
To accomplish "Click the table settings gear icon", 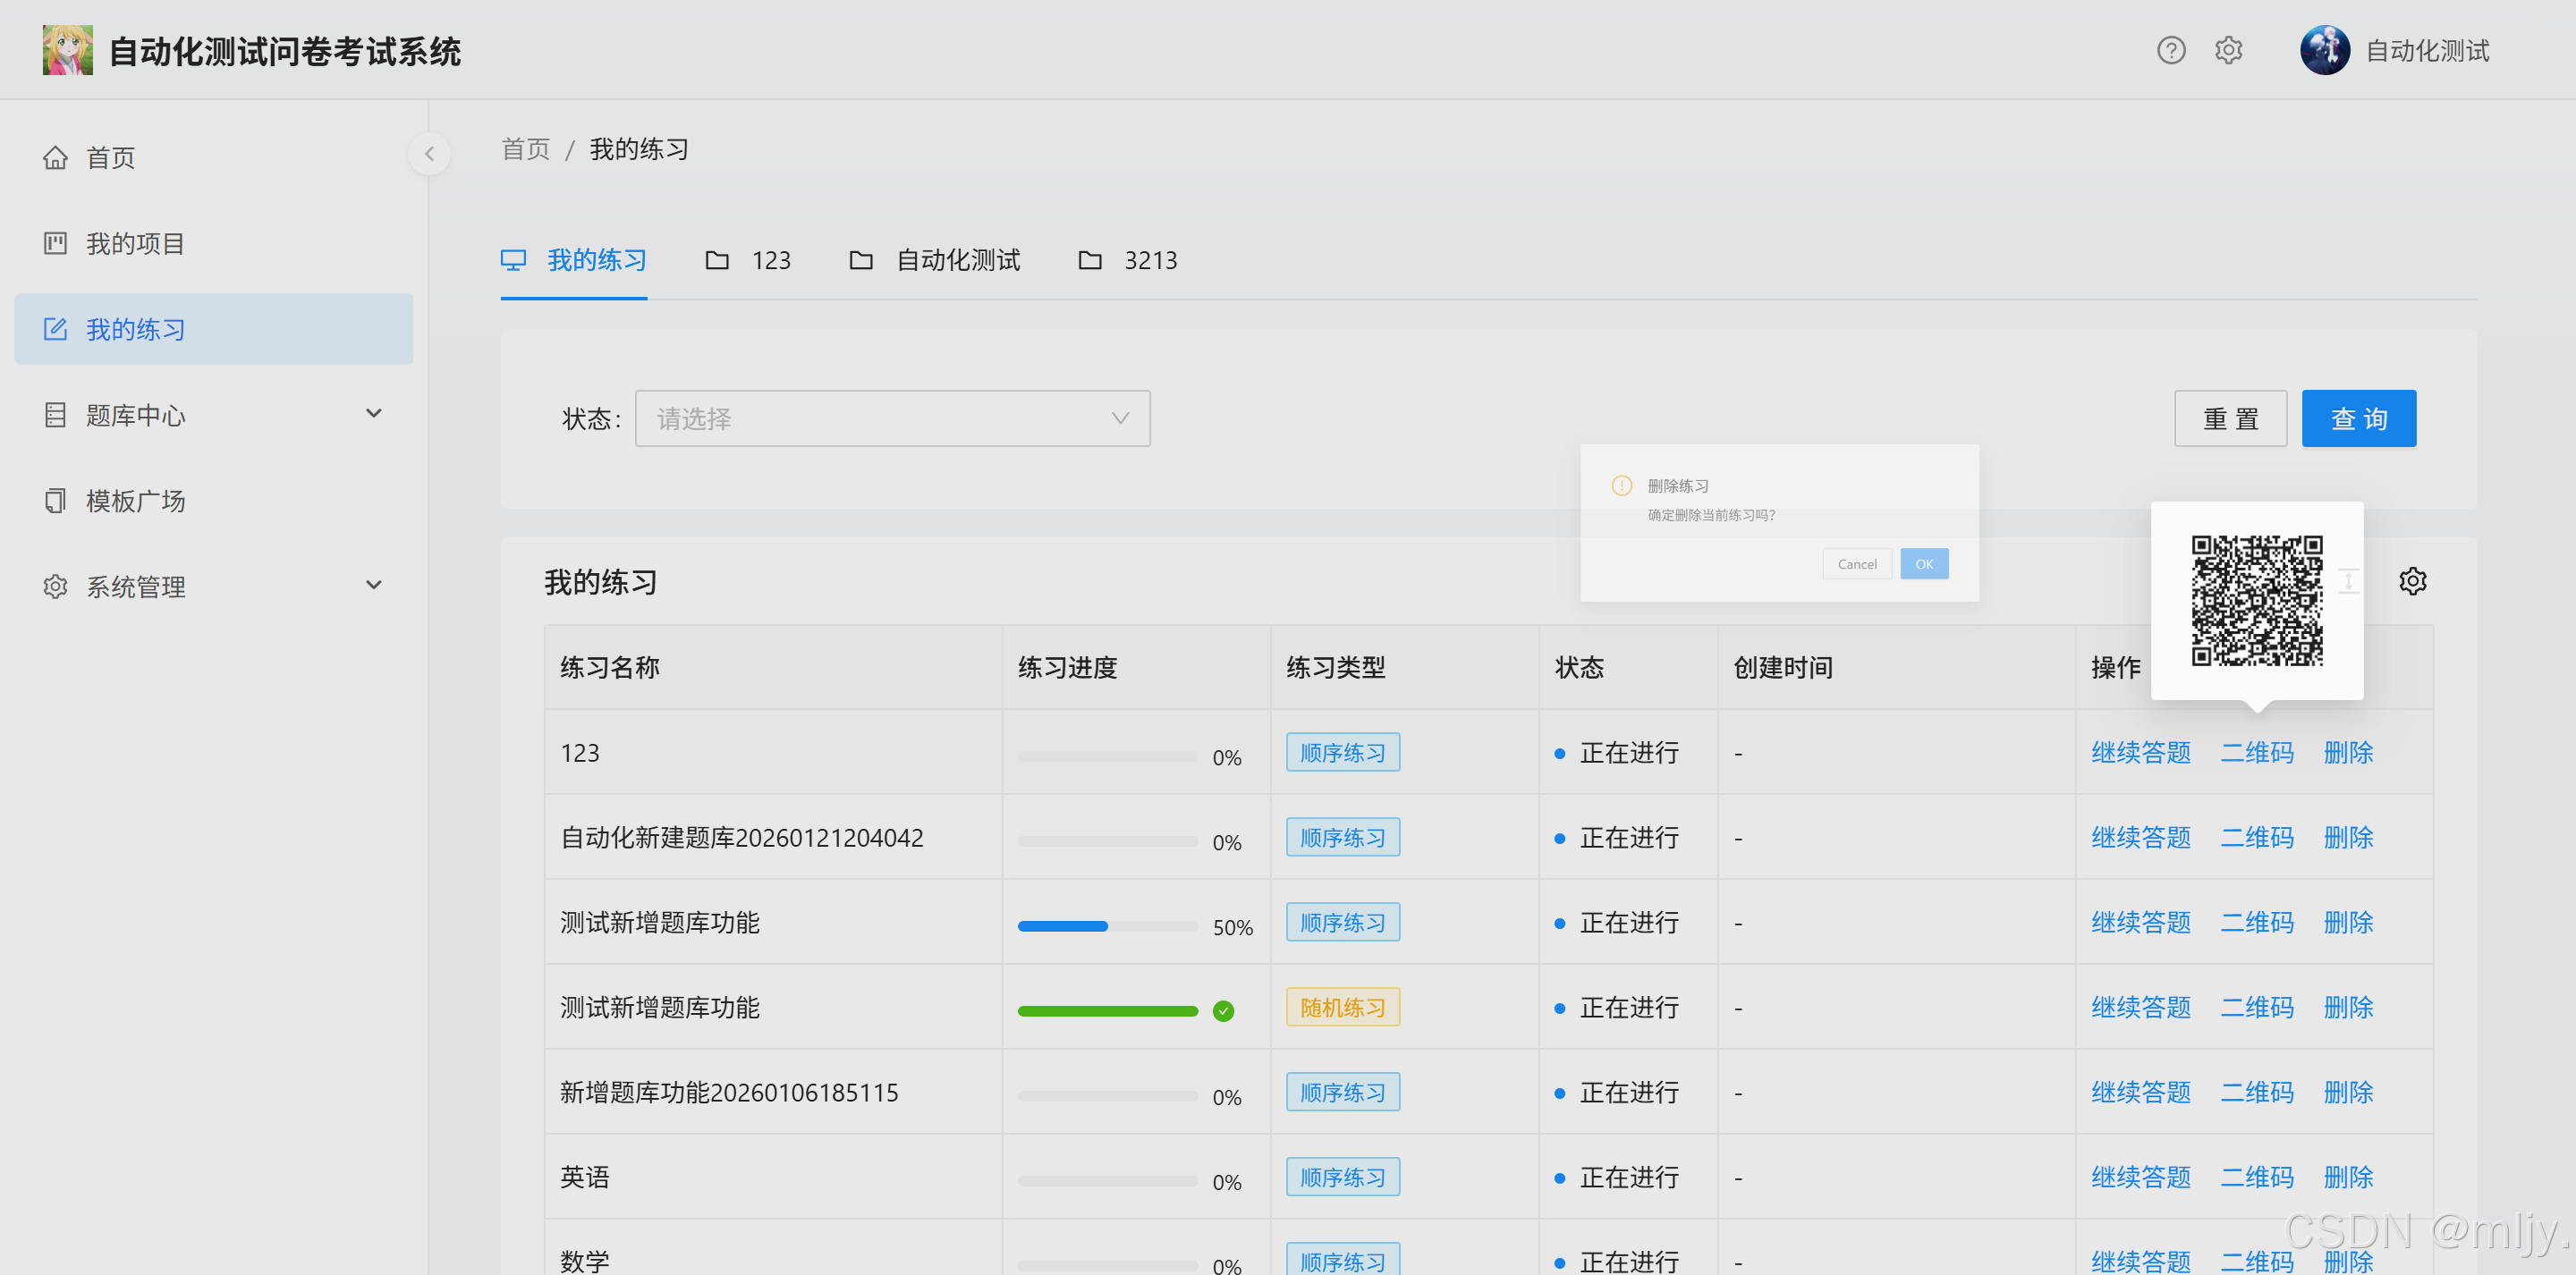I will point(2412,581).
